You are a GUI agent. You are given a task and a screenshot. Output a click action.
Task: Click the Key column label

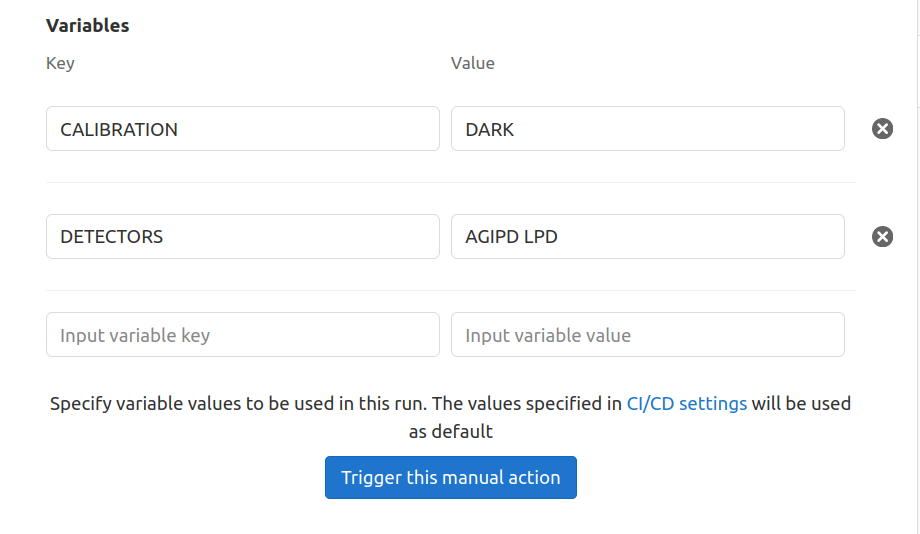(60, 63)
